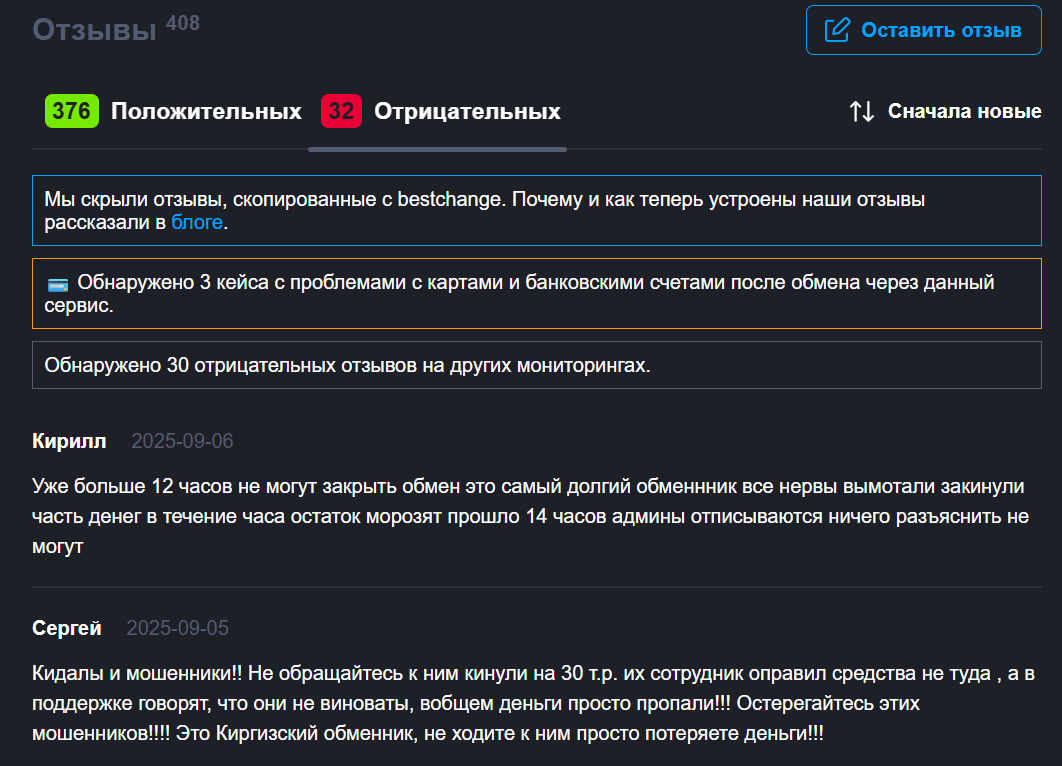Click Кирилл's review text about 12 hours
Screen dimensions: 1062x766
click(530, 517)
